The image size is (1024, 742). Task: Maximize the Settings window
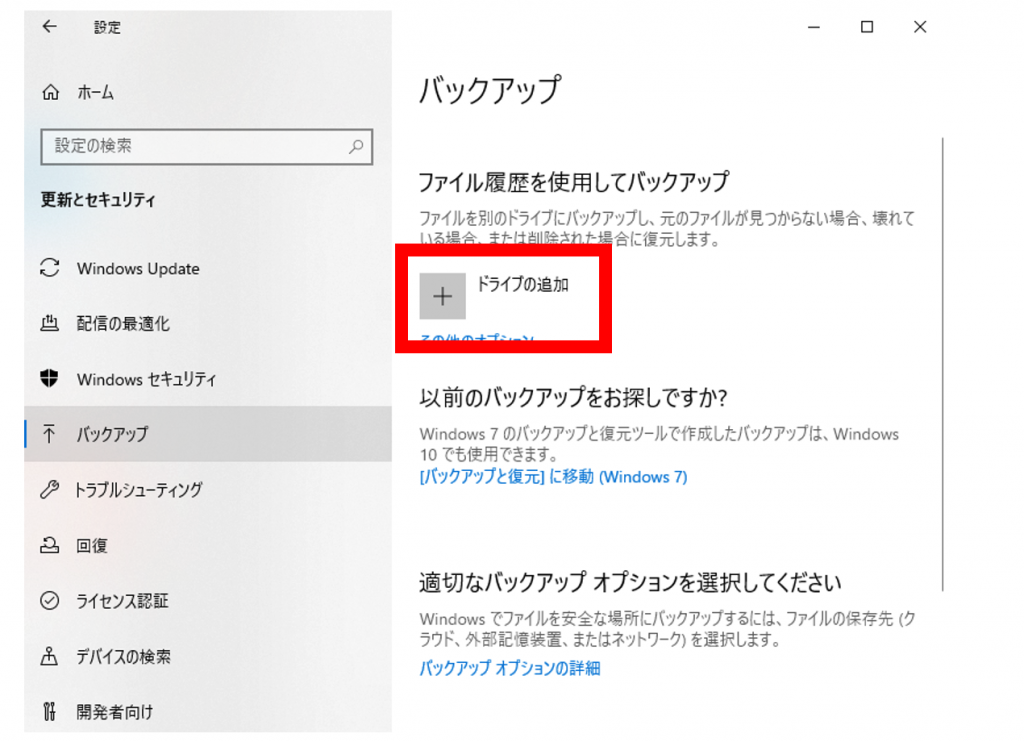867,28
